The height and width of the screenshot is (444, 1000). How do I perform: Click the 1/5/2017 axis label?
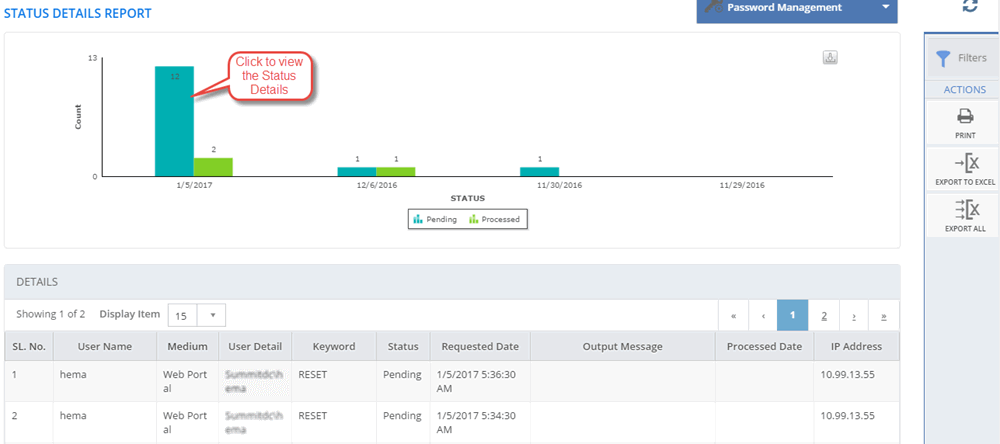pyautogui.click(x=194, y=186)
